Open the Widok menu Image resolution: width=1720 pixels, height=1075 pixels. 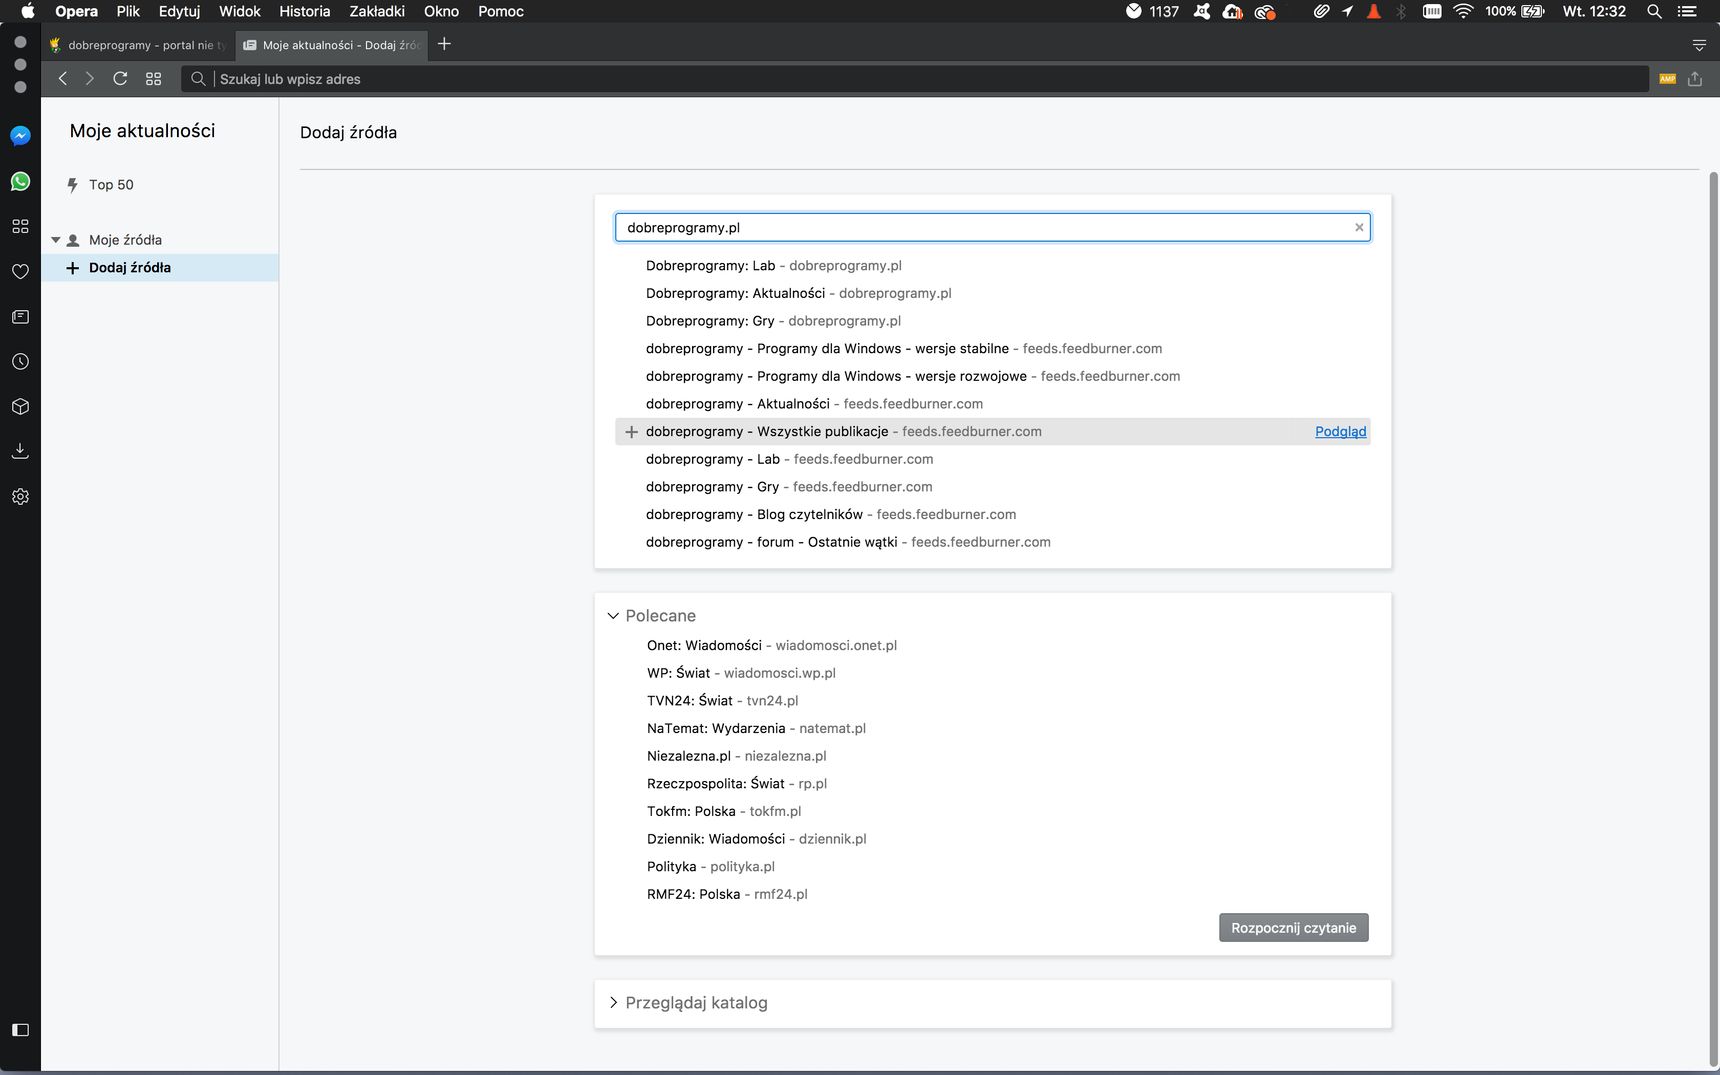tap(240, 11)
